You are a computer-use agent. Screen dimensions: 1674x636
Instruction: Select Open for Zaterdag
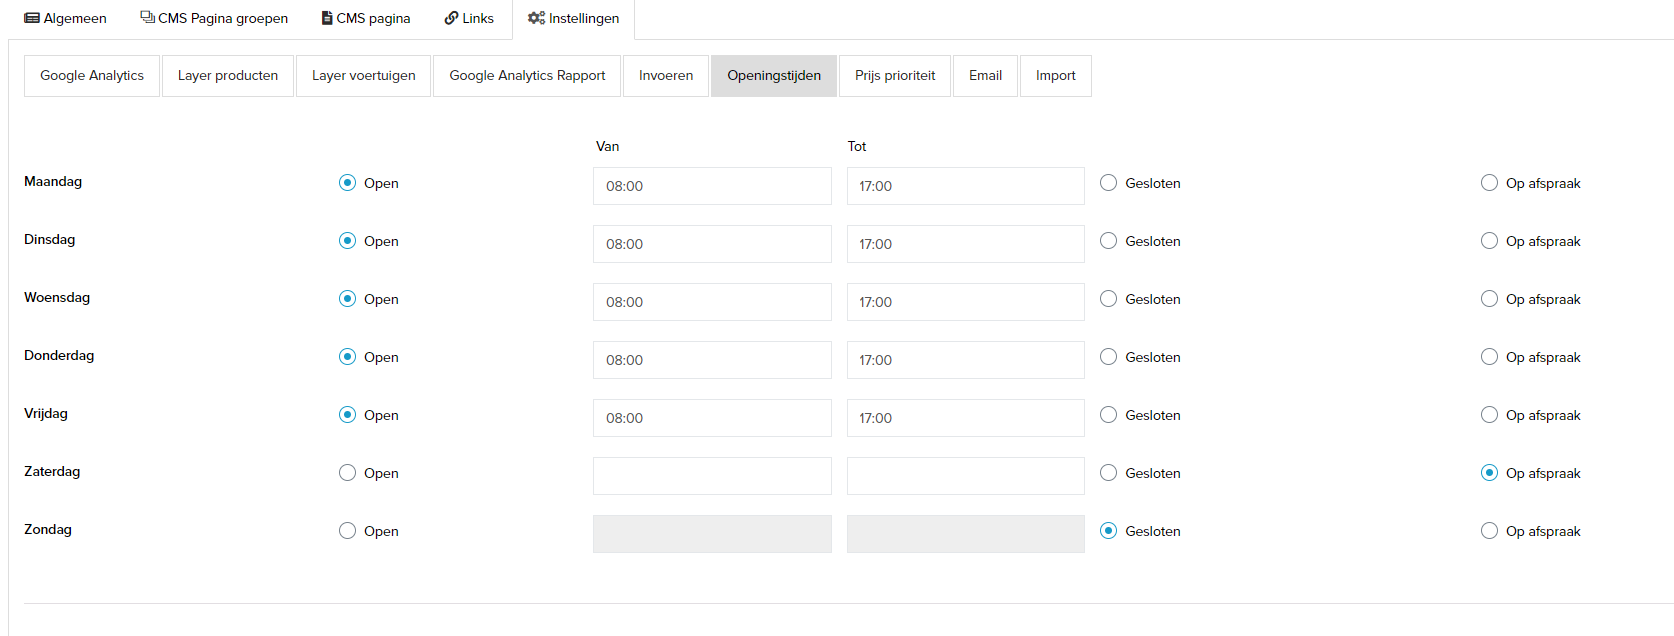[x=347, y=473]
